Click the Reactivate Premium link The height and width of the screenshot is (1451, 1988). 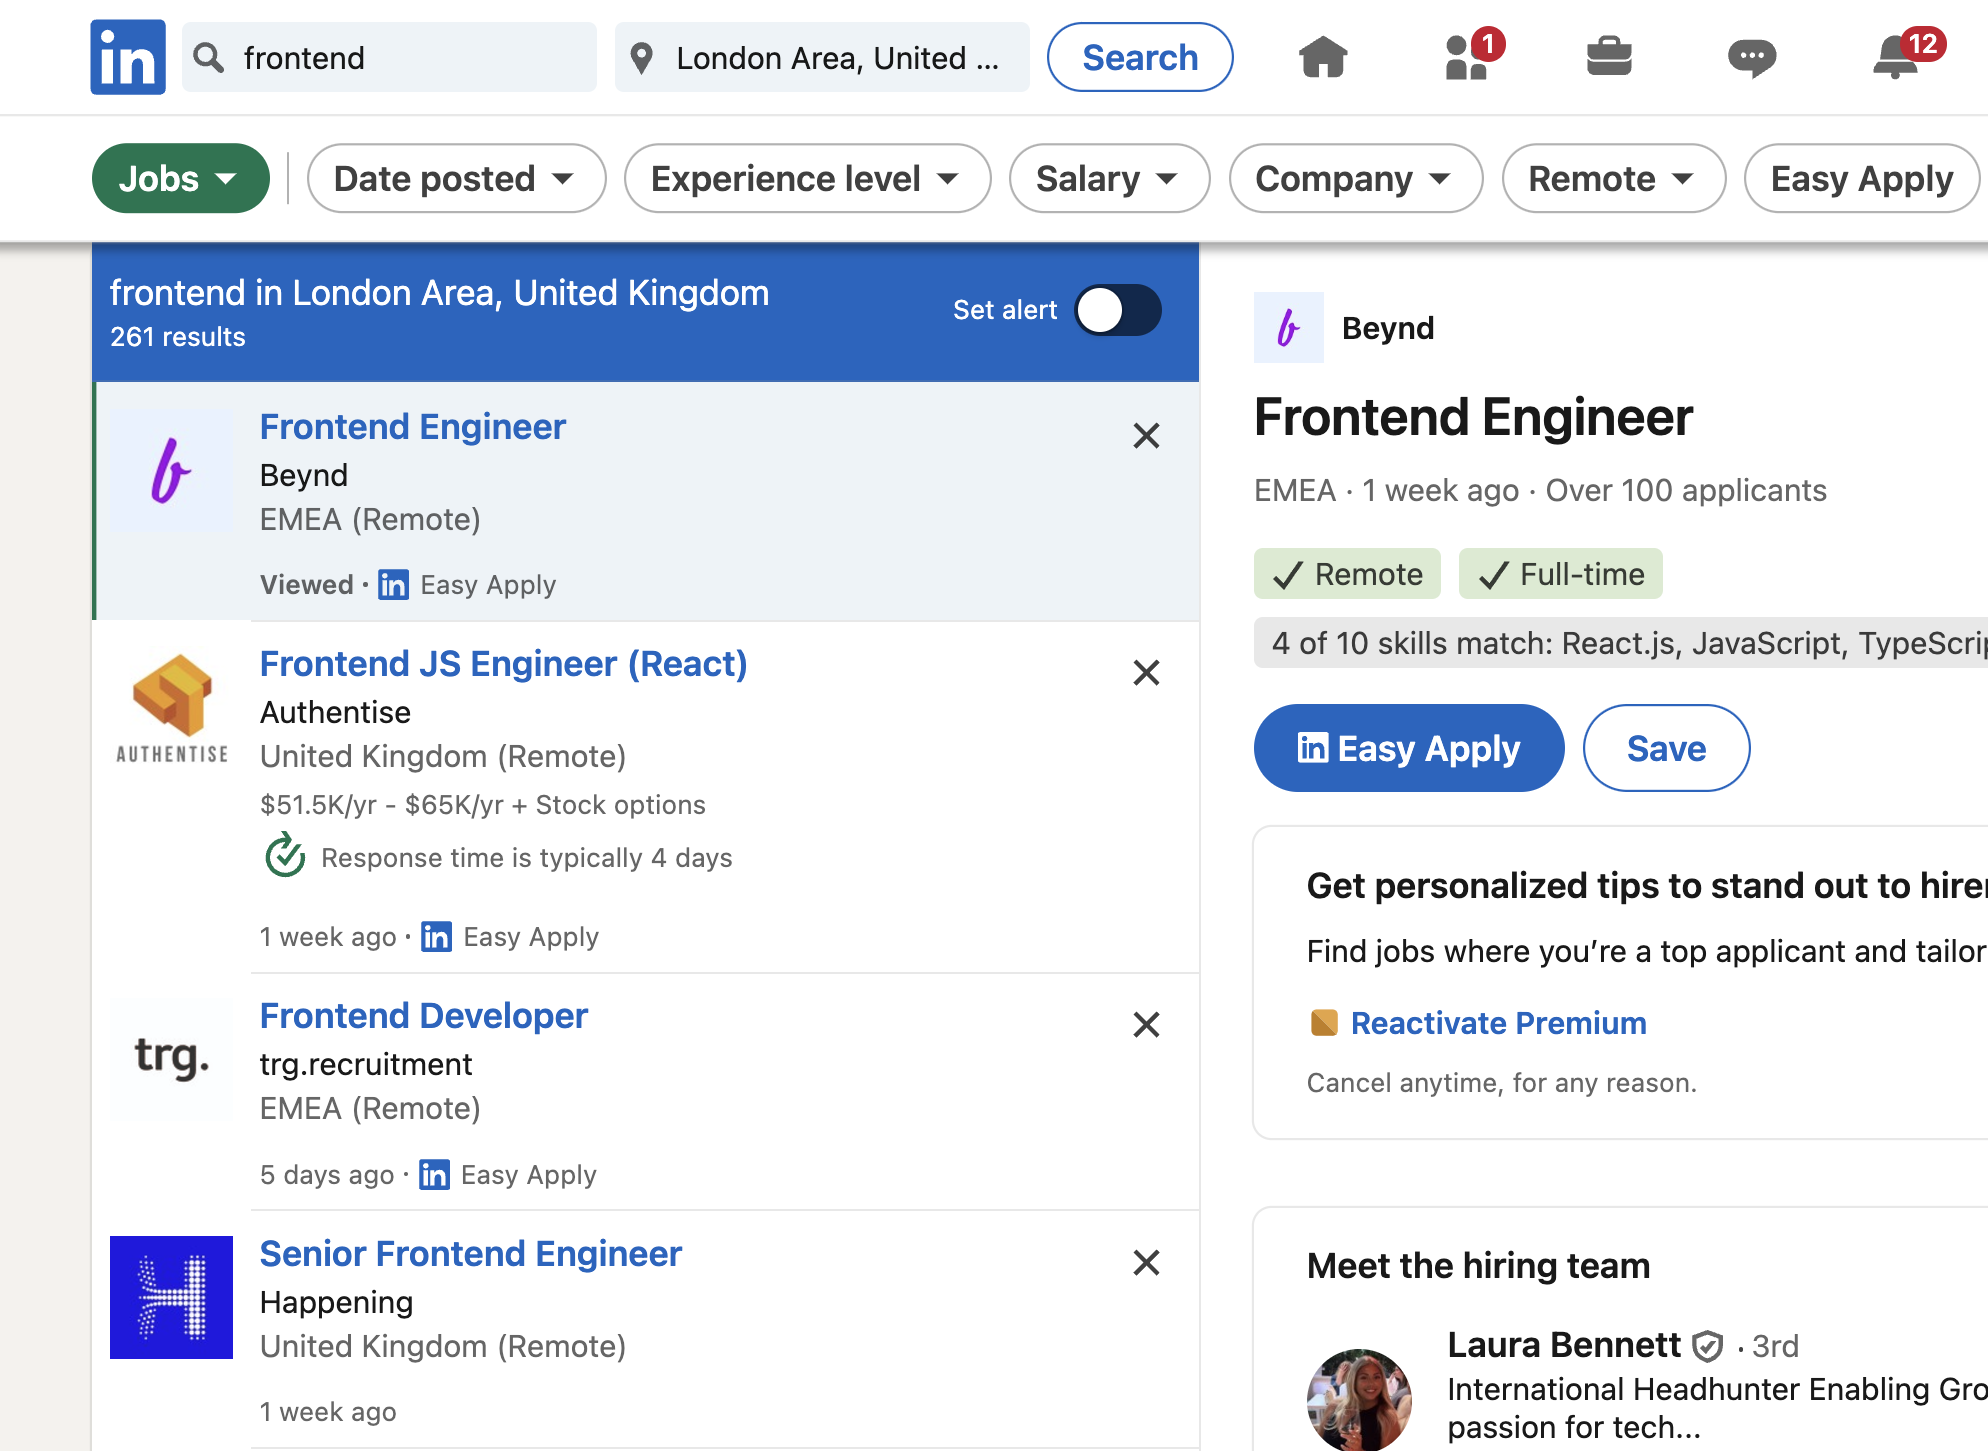point(1498,1022)
